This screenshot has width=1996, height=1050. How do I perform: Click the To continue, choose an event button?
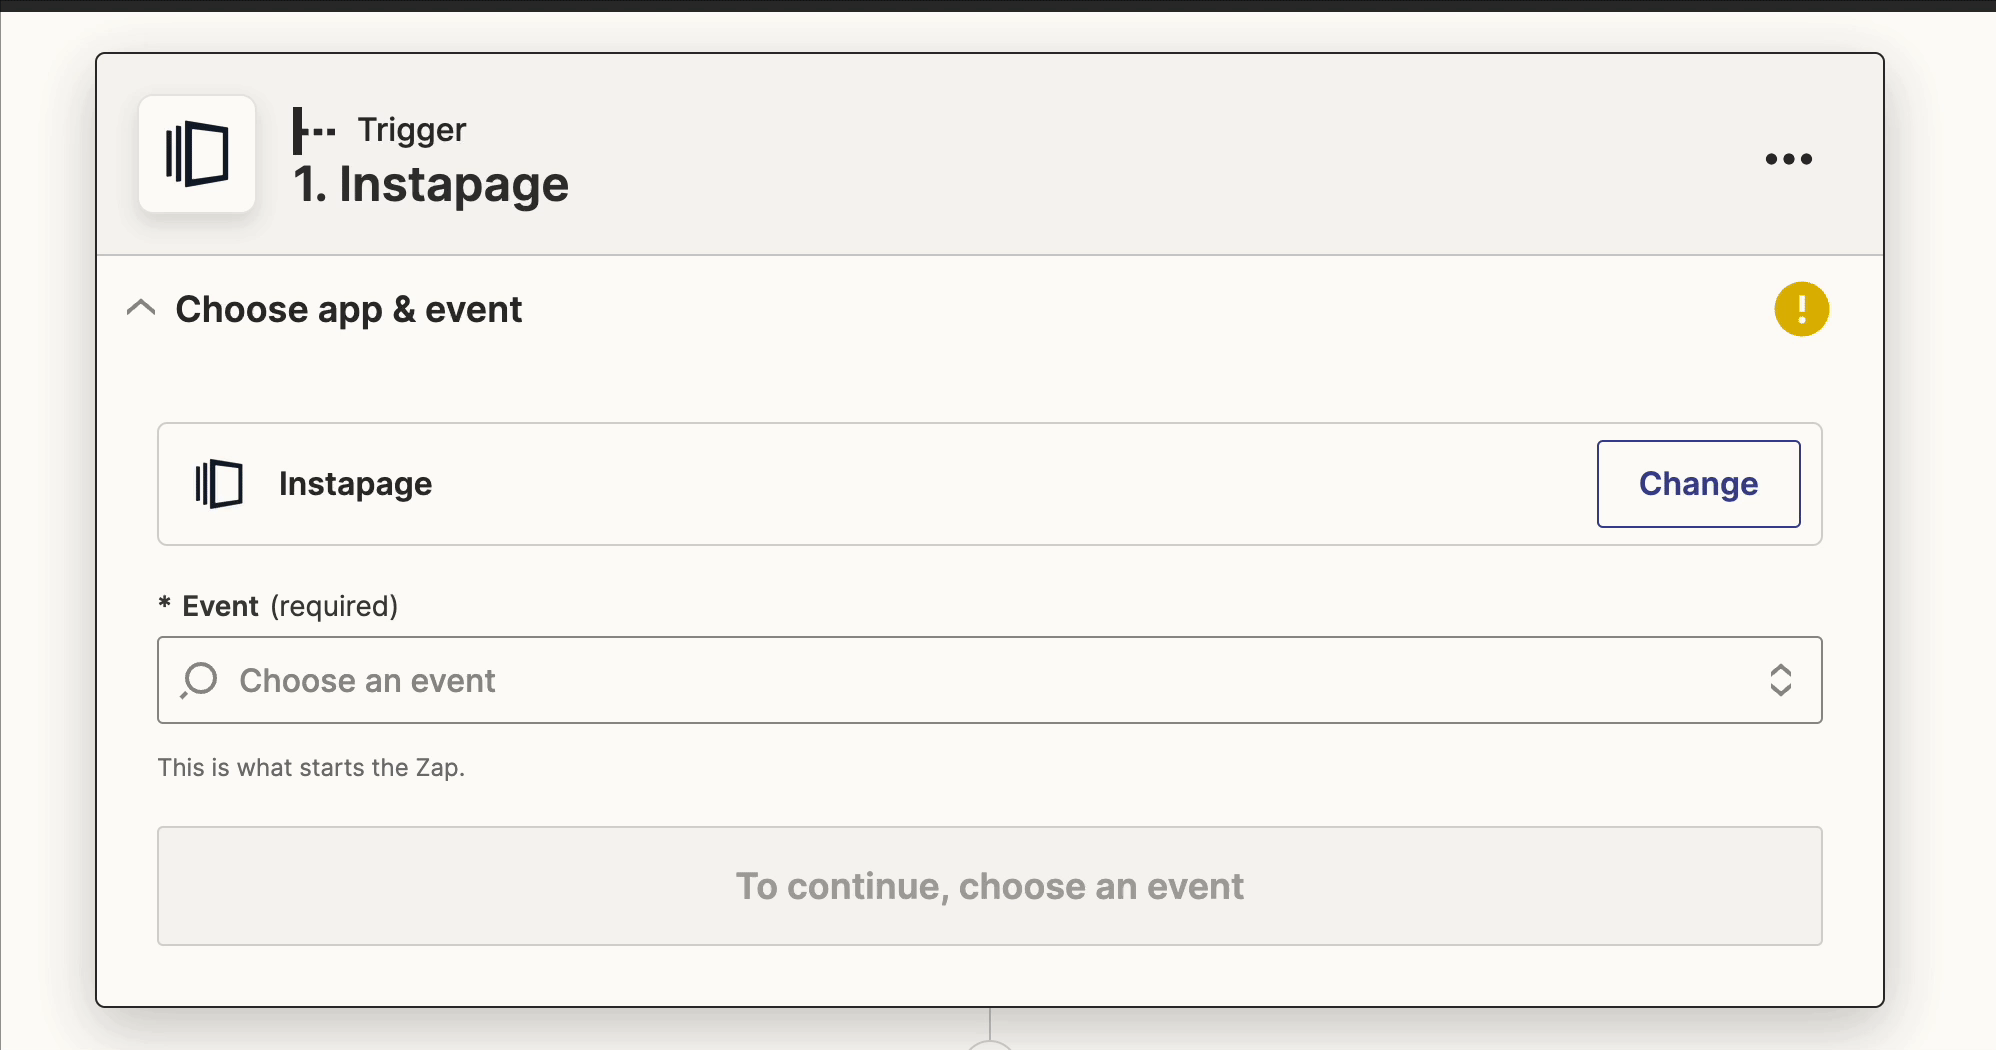tap(989, 886)
